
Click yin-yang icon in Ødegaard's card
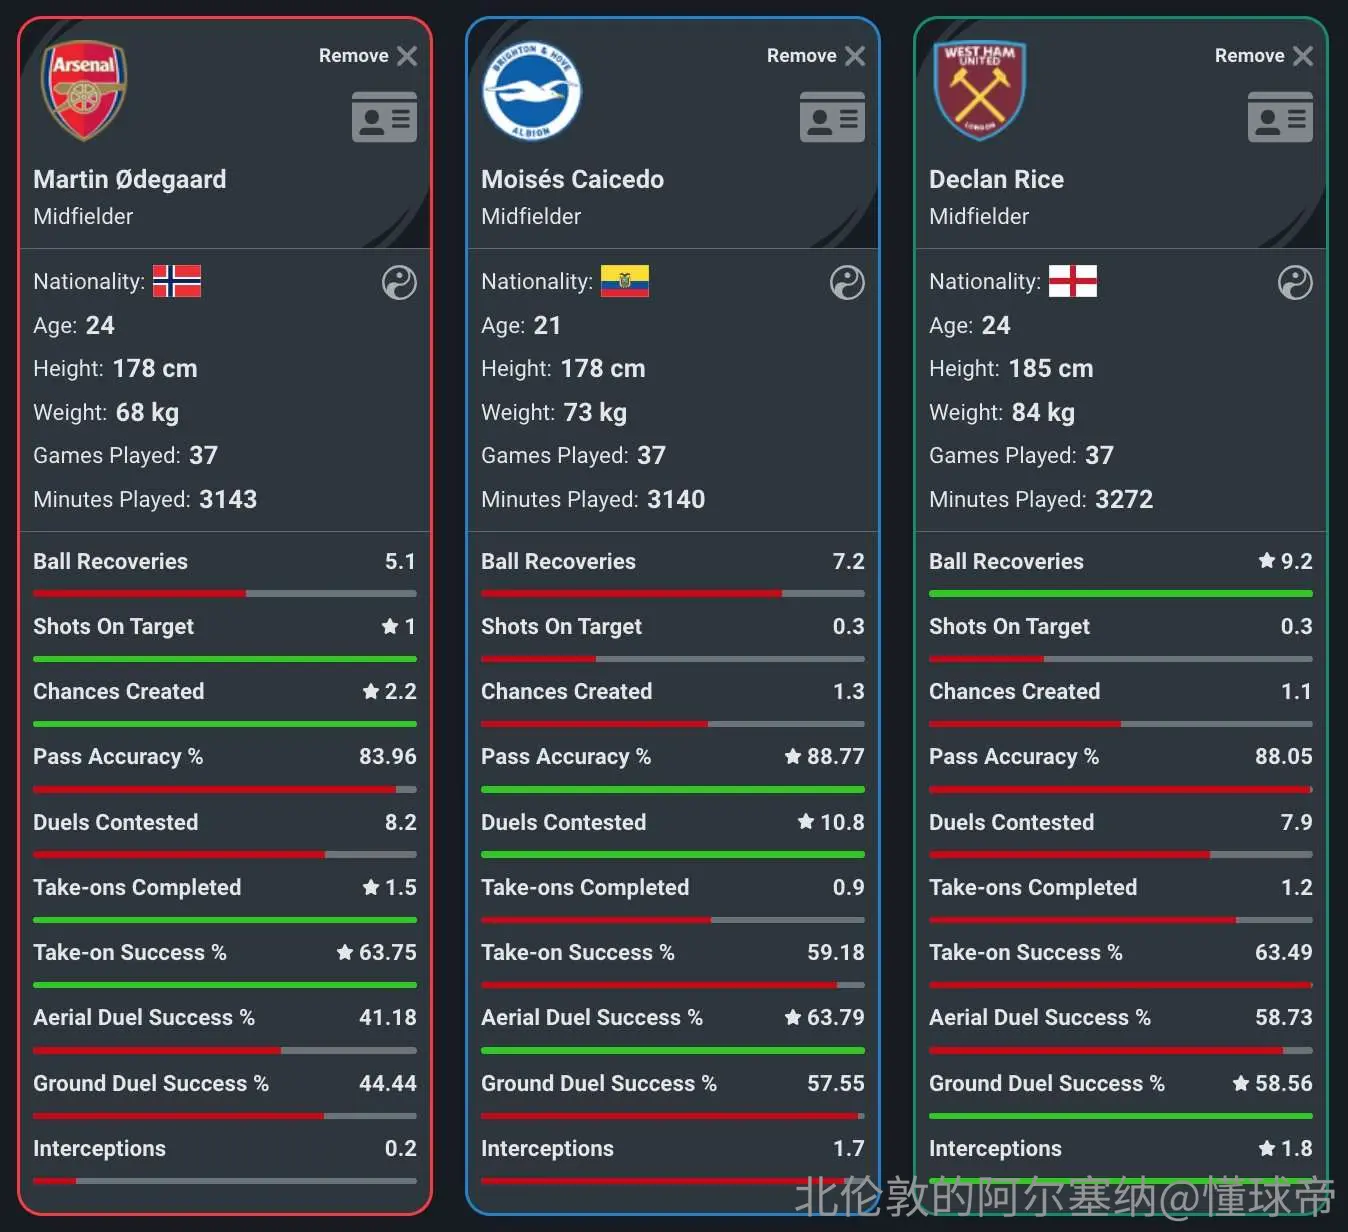click(x=399, y=283)
